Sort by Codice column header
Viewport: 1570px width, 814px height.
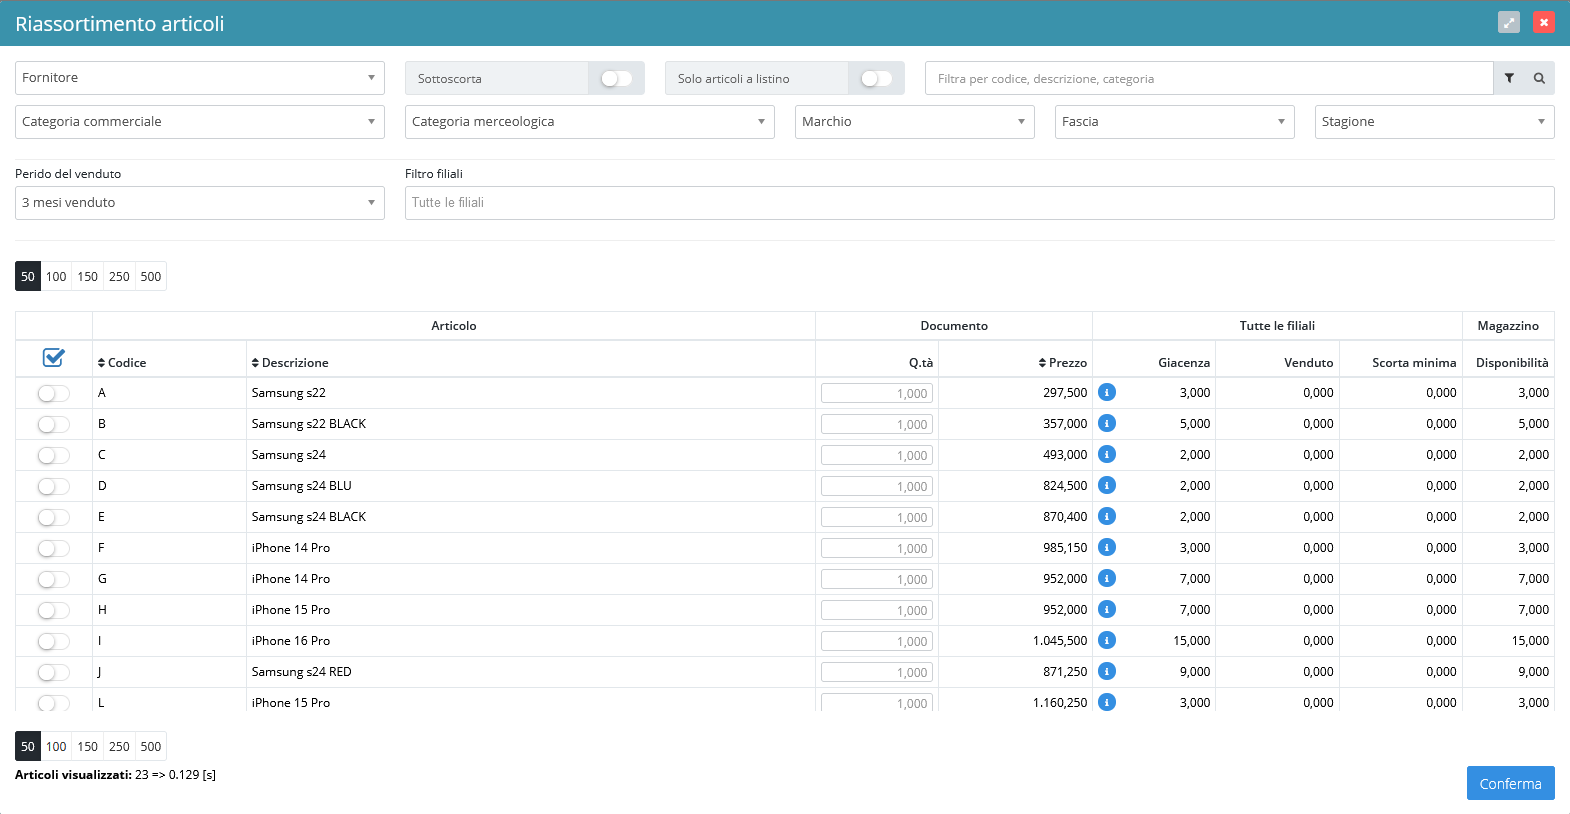coord(122,362)
